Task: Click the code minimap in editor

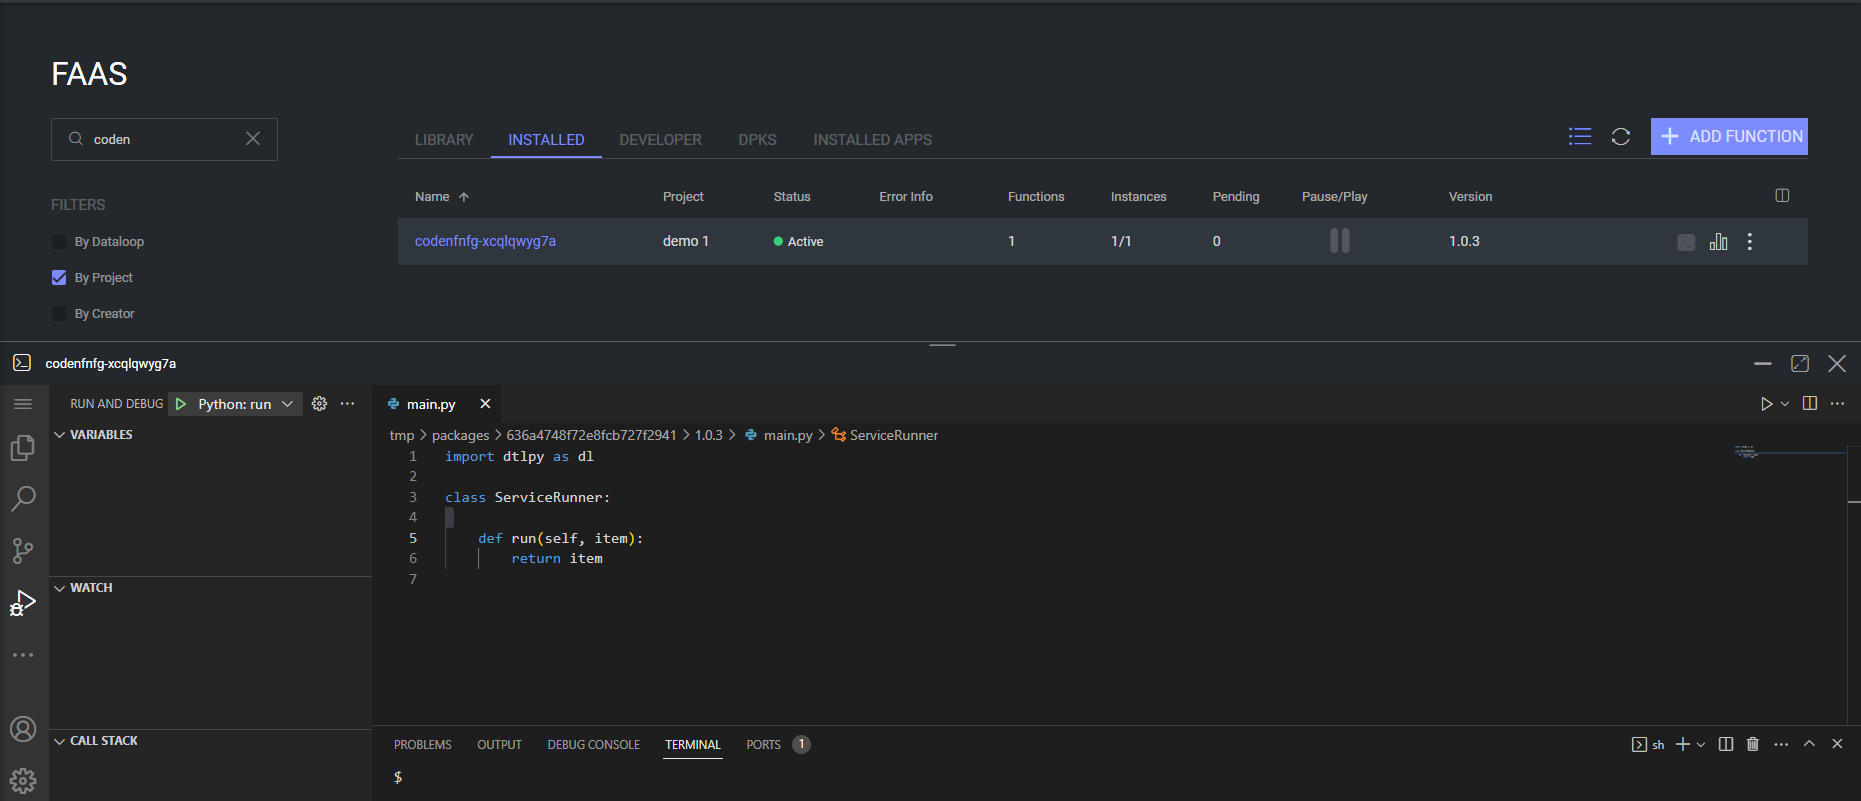Action: point(1789,453)
